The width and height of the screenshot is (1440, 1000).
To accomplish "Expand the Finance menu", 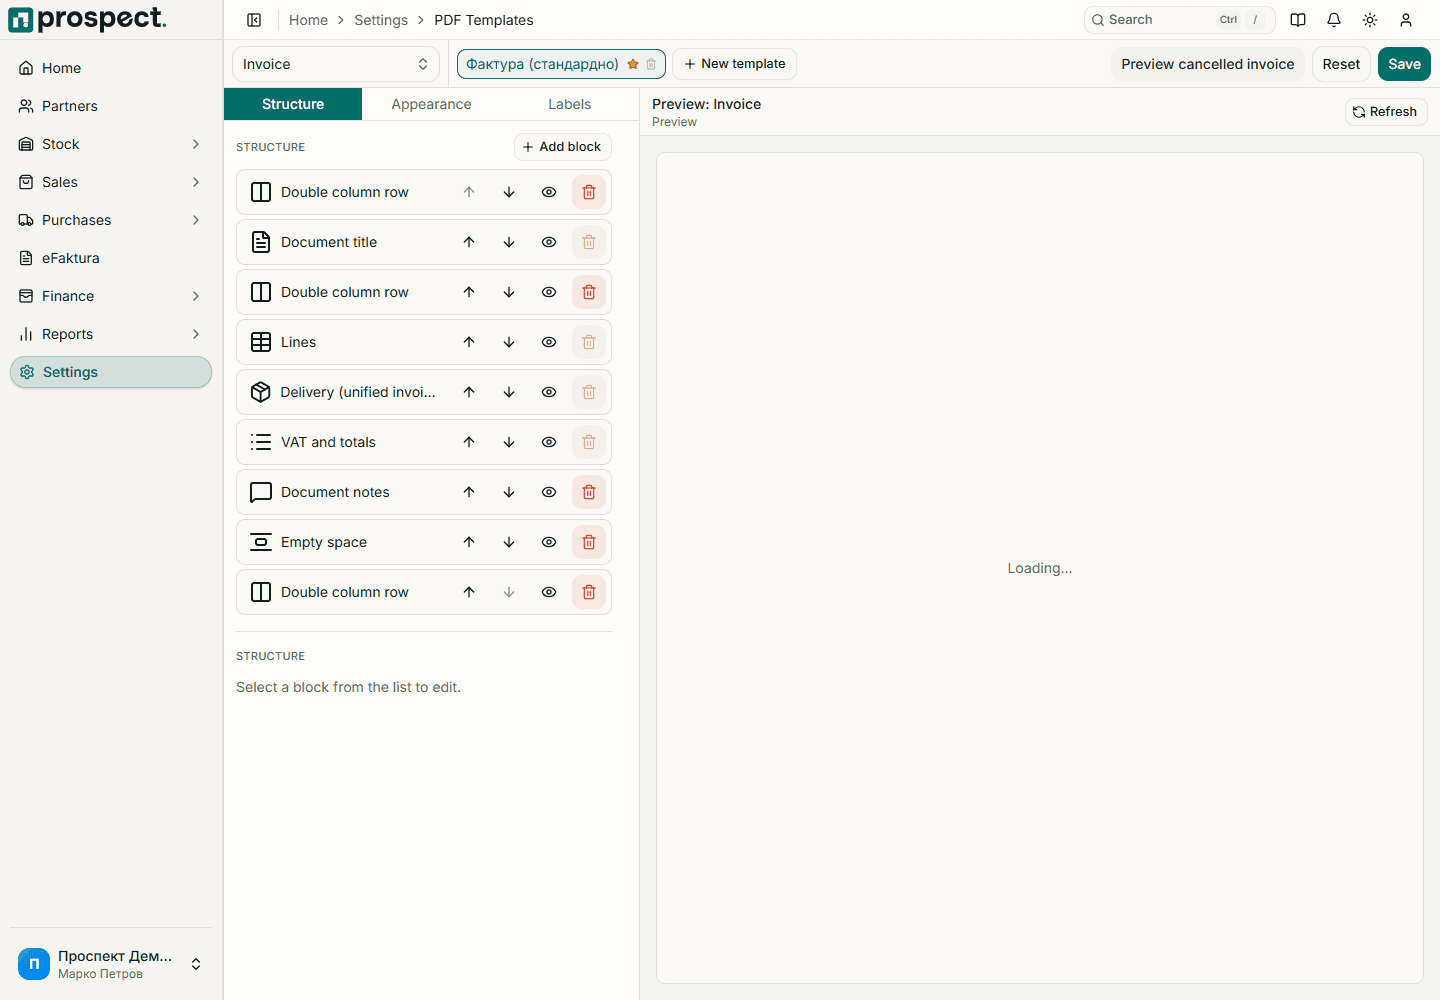I will (x=111, y=296).
